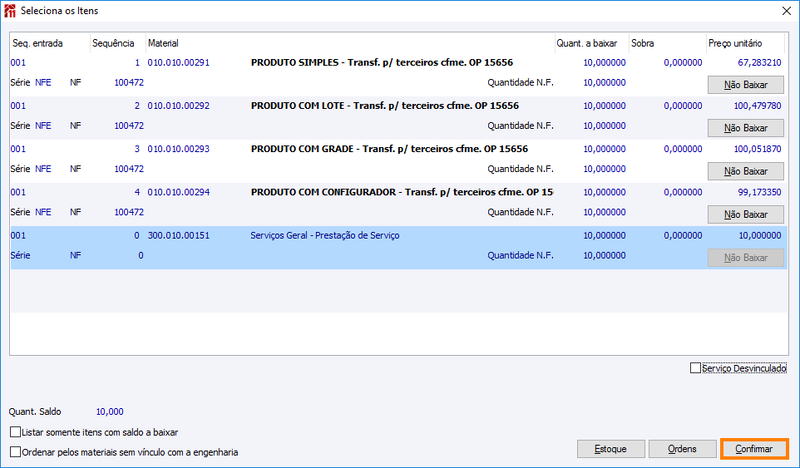This screenshot has height=468, width=800.
Task: Click unit price 10,000000 in service row
Action: click(760, 236)
